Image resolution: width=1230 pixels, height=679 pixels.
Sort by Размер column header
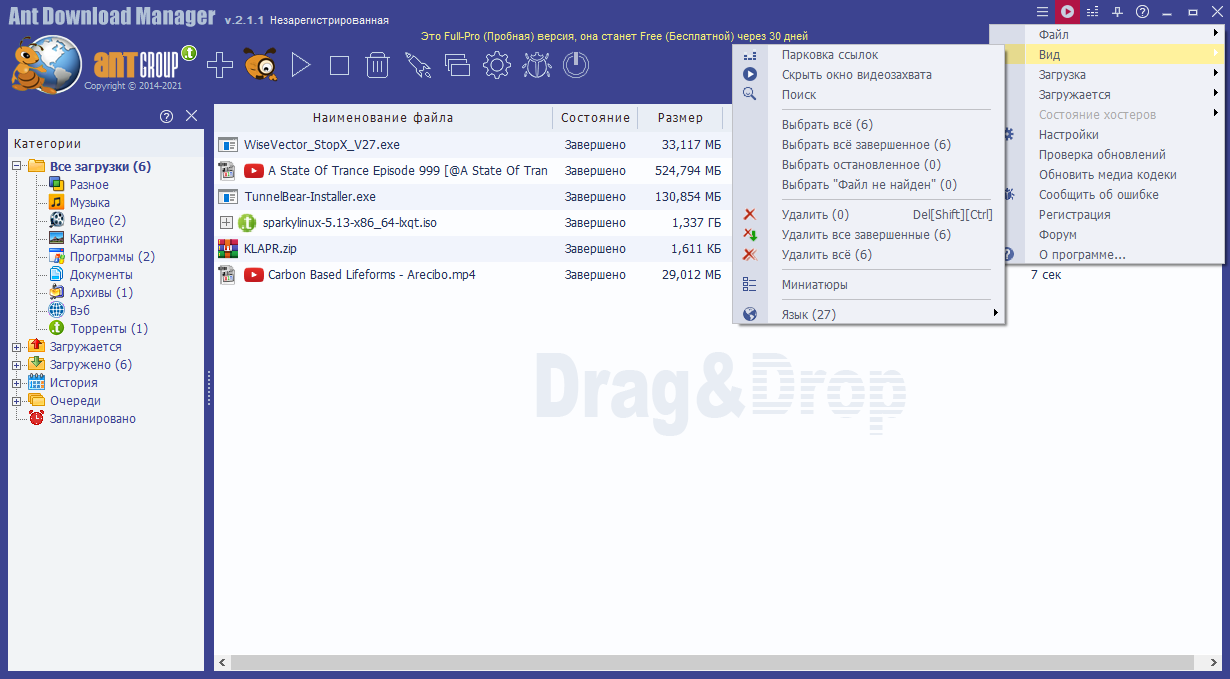680,117
